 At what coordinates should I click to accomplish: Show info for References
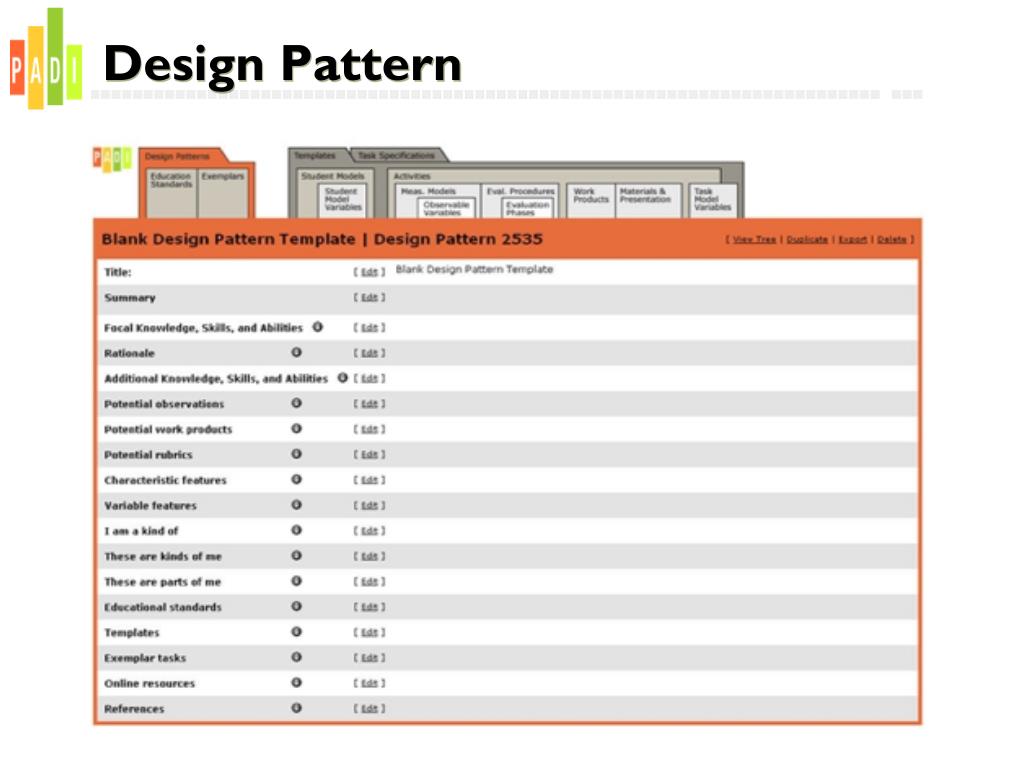click(296, 708)
